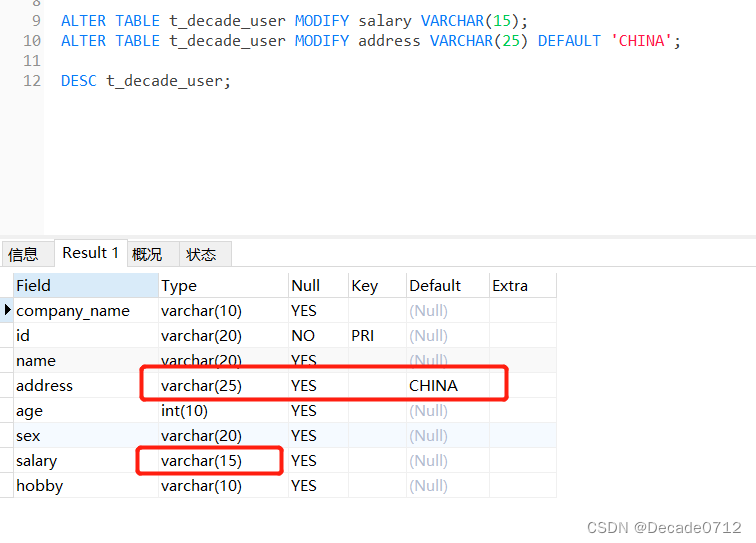Place cursor on the DESC t_decade_user statement
The width and height of the screenshot is (756, 543).
click(146, 81)
